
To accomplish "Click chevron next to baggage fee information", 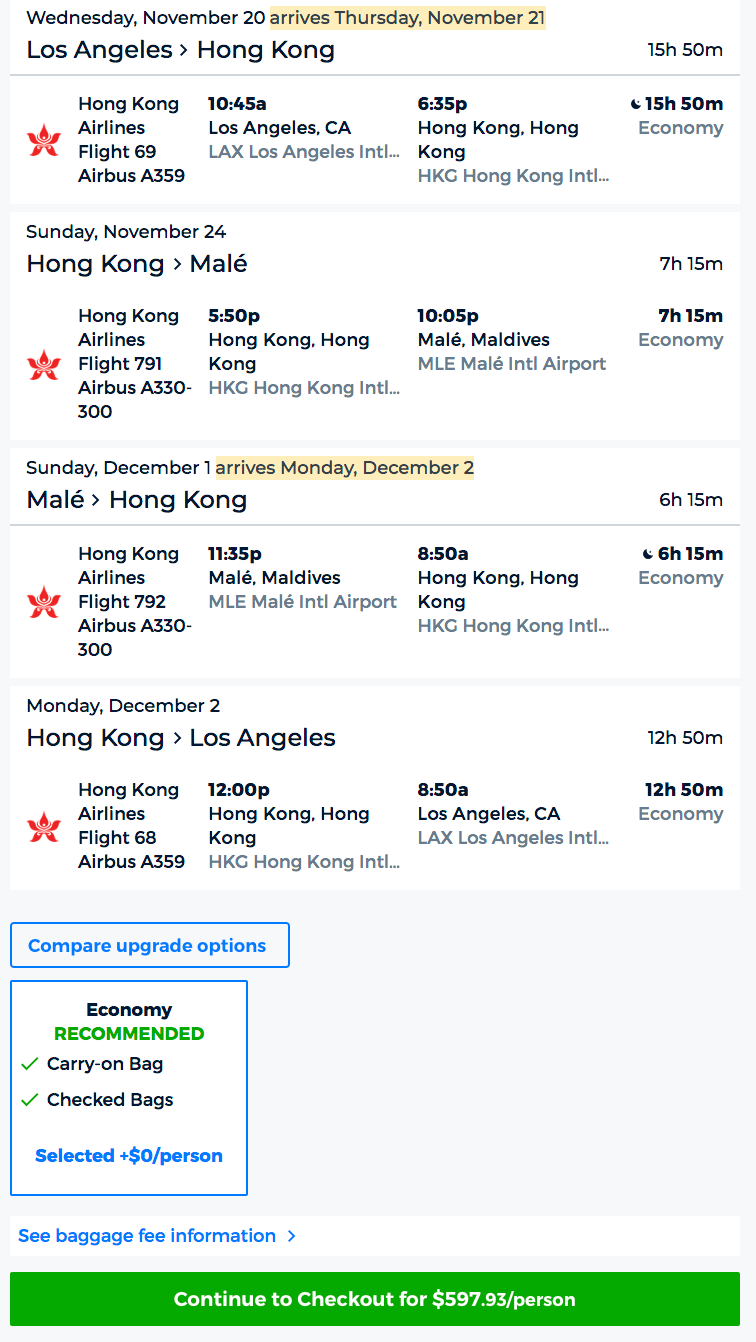I will tap(291, 1236).
